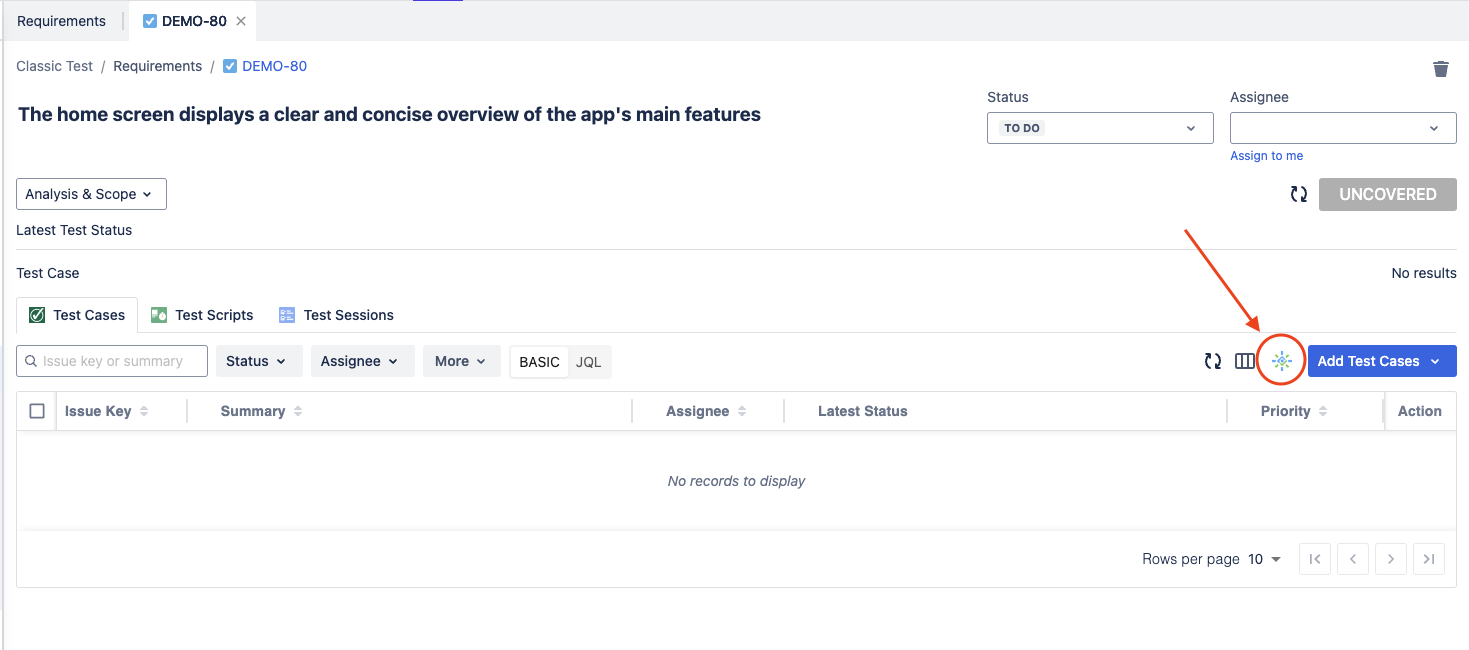Switch to the Test Scripts tab
The width and height of the screenshot is (1469, 650).
(202, 315)
